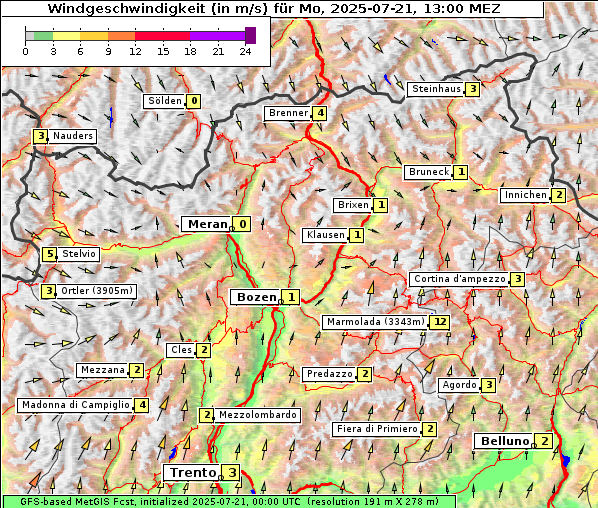Click the Cortina d'ampezzo label
The image size is (598, 508).
[460, 279]
